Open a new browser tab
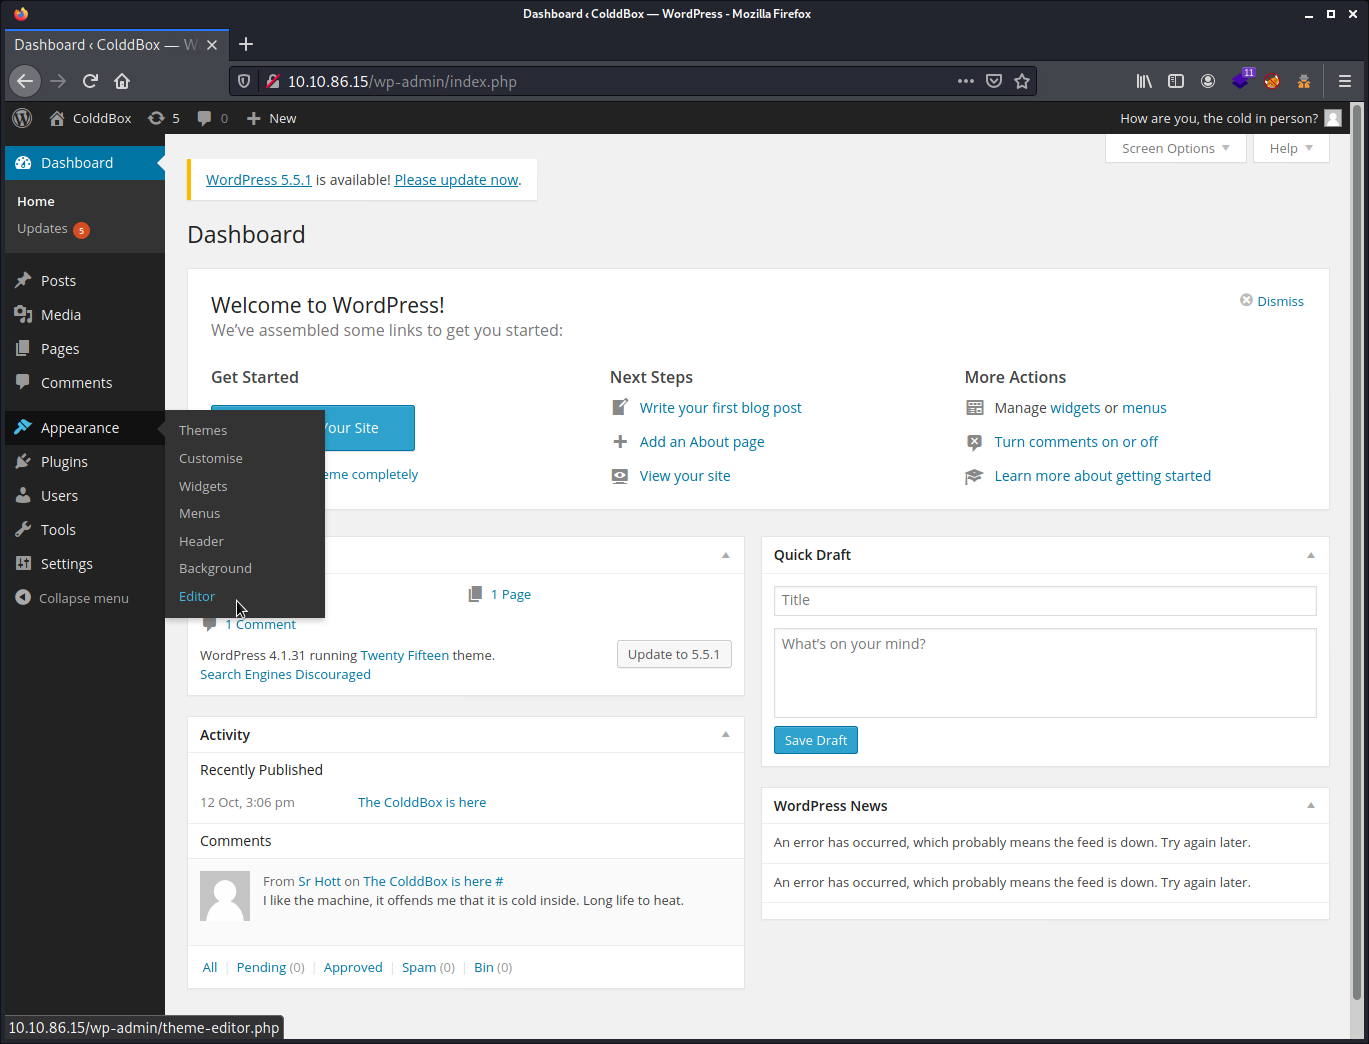 click(246, 44)
